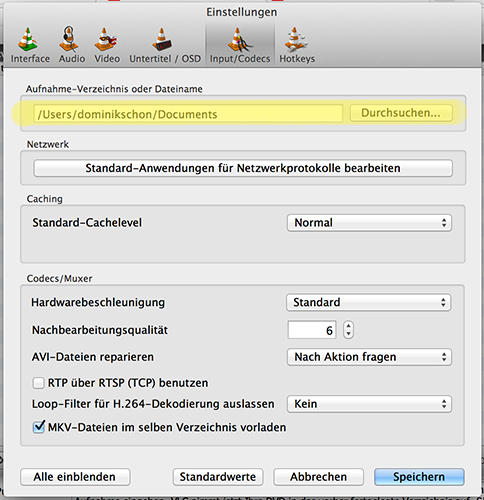Image resolution: width=484 pixels, height=500 pixels.
Task: Open the Interface settings cone icon
Action: pos(28,40)
